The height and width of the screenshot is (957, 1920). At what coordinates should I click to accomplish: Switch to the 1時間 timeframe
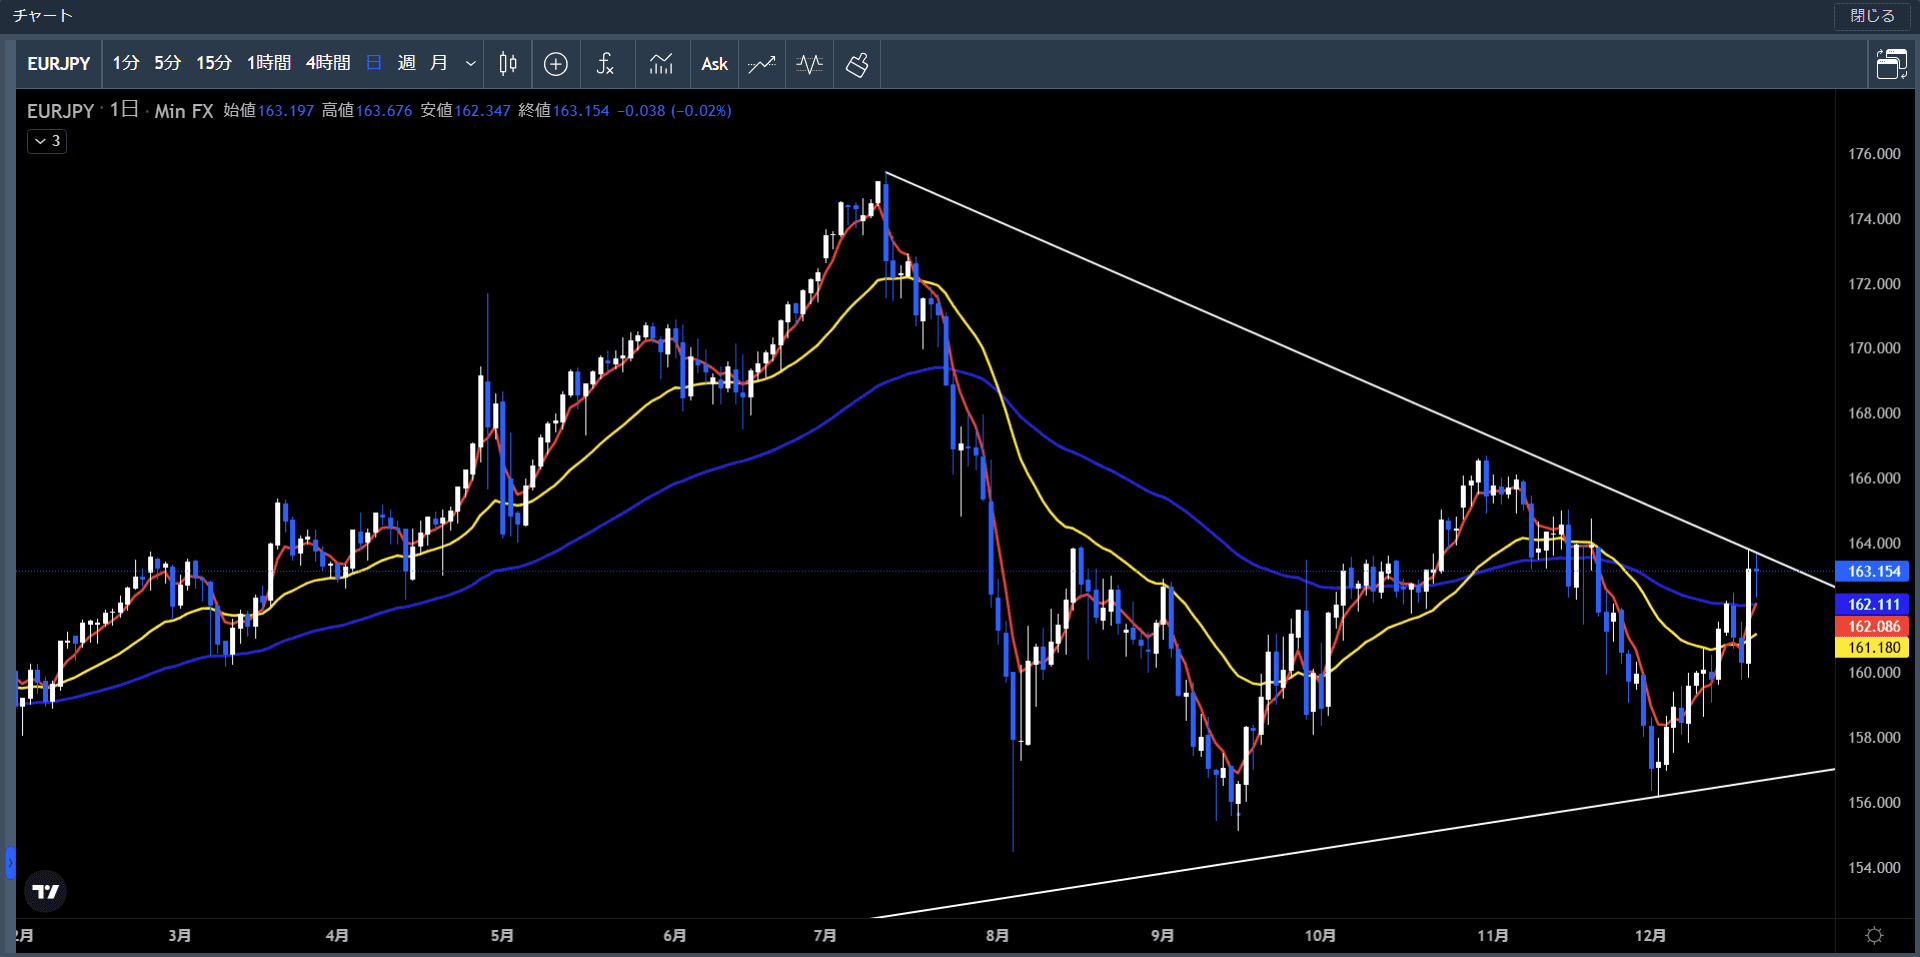coord(269,64)
